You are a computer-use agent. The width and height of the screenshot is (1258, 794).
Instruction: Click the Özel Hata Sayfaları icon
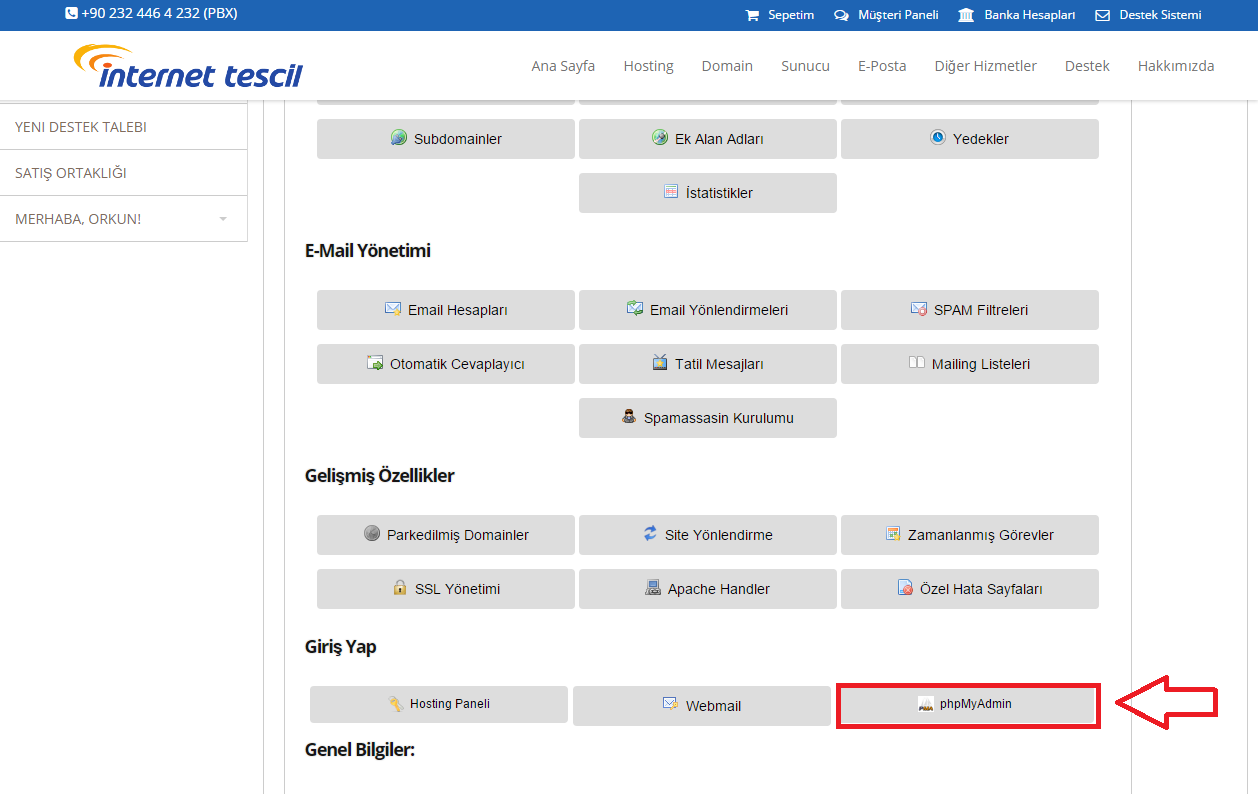click(x=905, y=588)
